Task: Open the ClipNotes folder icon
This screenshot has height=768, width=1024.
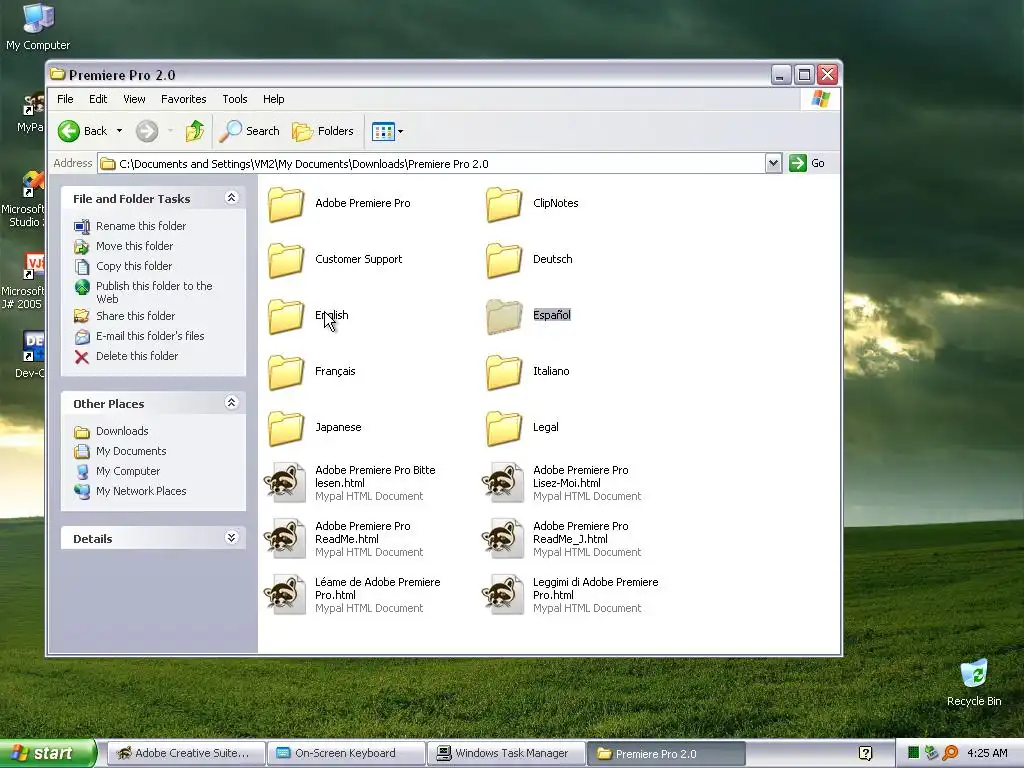Action: (x=504, y=204)
